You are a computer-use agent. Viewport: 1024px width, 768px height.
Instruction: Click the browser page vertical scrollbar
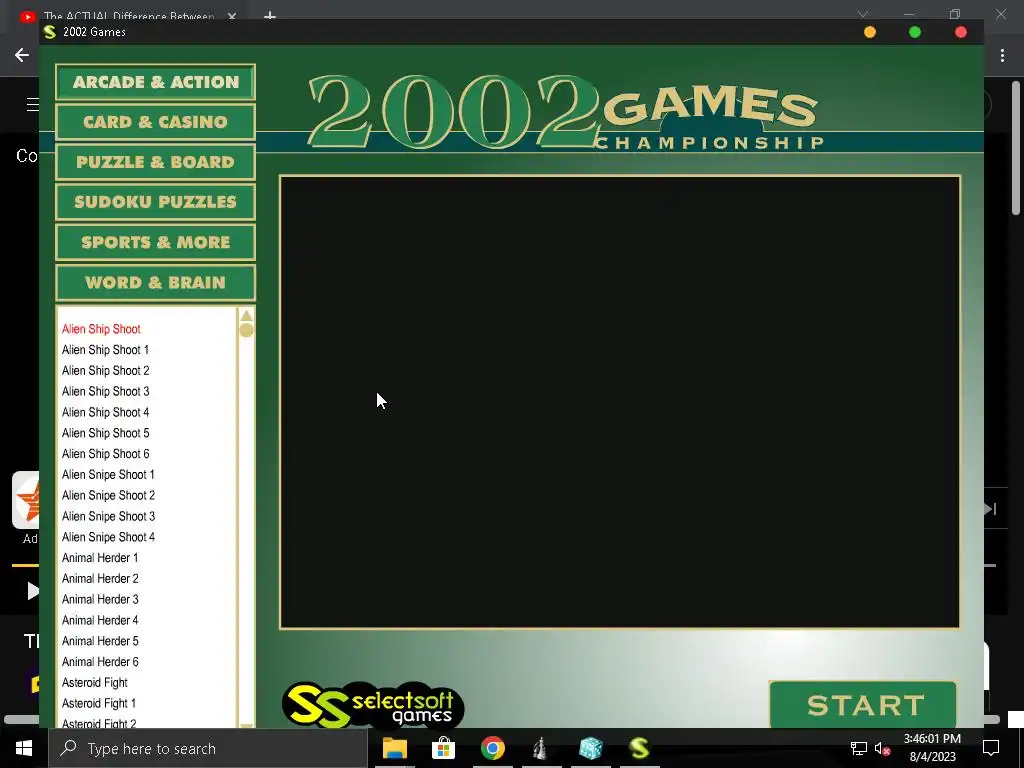point(1016,148)
